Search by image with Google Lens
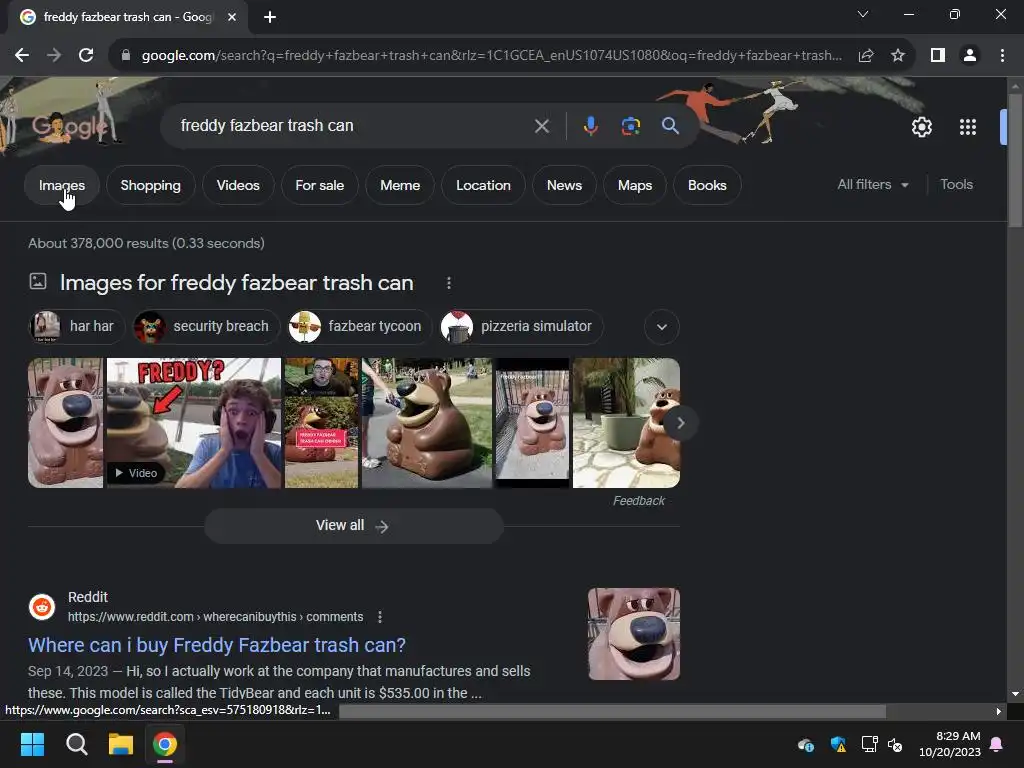The image size is (1024, 768). [630, 126]
